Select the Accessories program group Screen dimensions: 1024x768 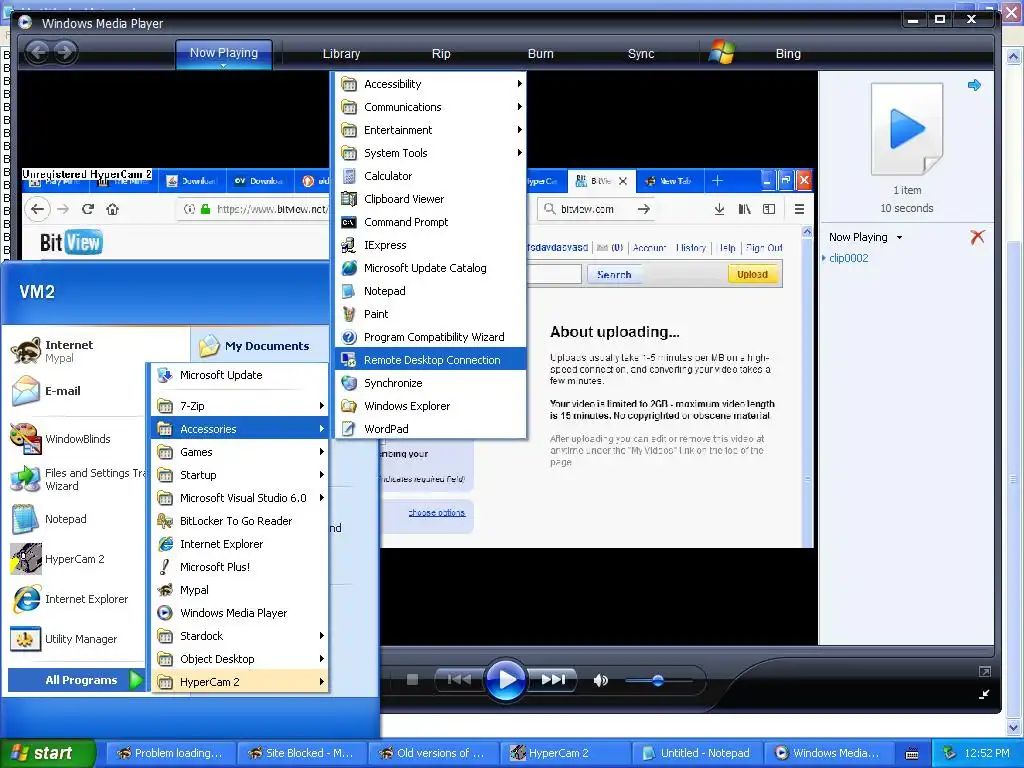pyautogui.click(x=240, y=428)
